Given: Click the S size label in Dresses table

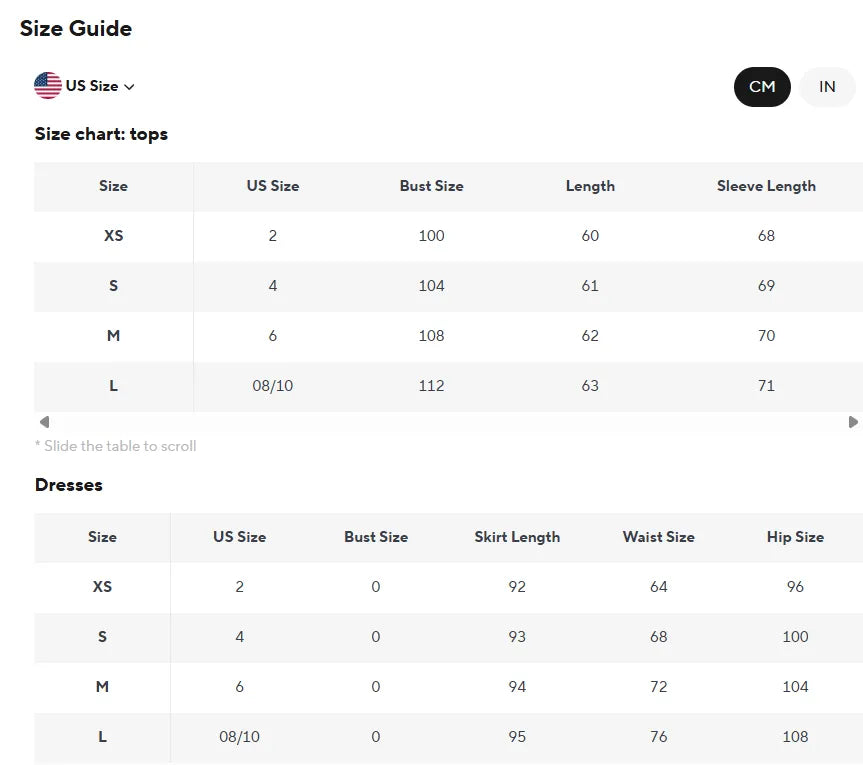Looking at the screenshot, I should tap(102, 637).
